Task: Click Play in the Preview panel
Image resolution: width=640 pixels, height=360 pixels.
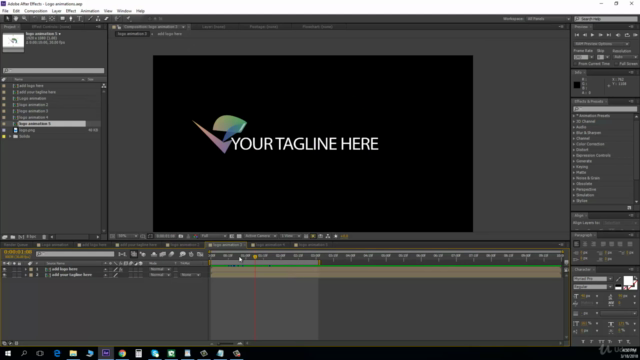Action: pyautogui.click(x=592, y=35)
